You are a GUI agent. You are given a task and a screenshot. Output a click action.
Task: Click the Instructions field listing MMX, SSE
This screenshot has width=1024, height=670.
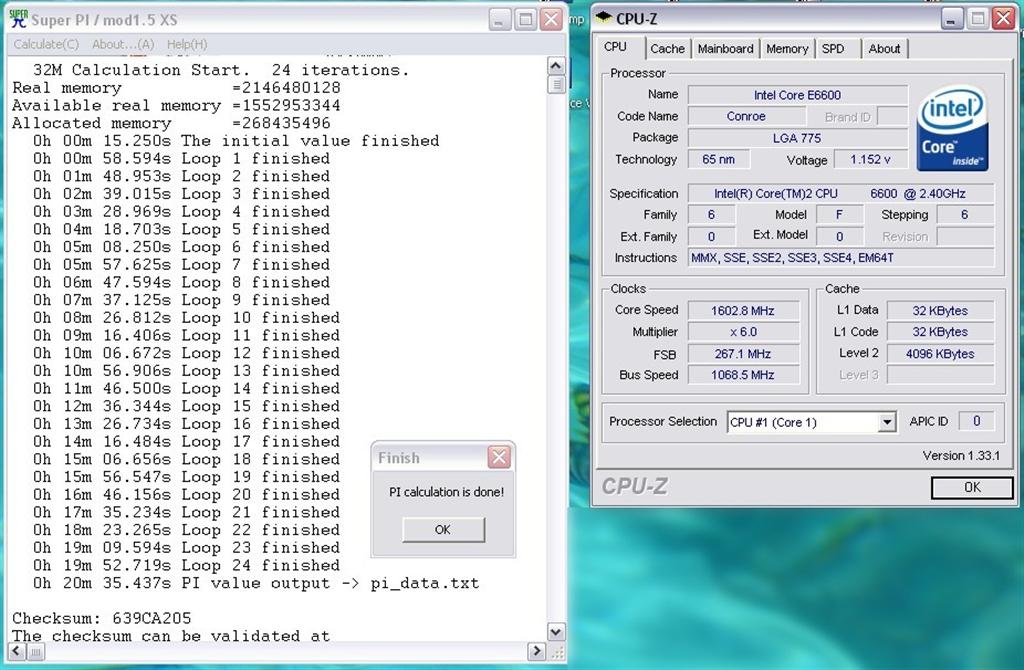[x=841, y=258]
